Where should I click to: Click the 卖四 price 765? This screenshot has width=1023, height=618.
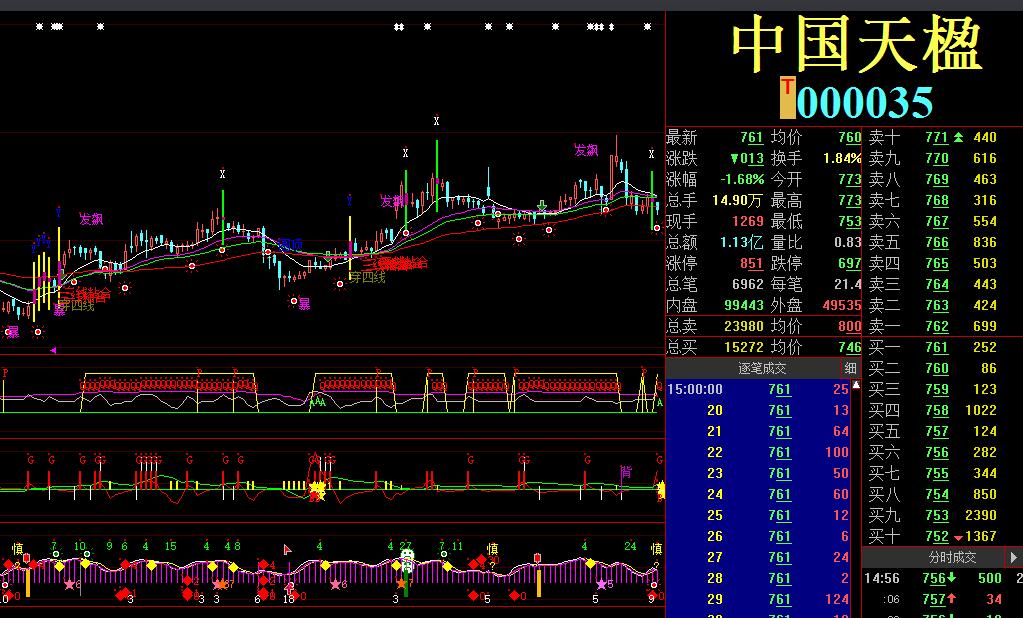pos(937,263)
